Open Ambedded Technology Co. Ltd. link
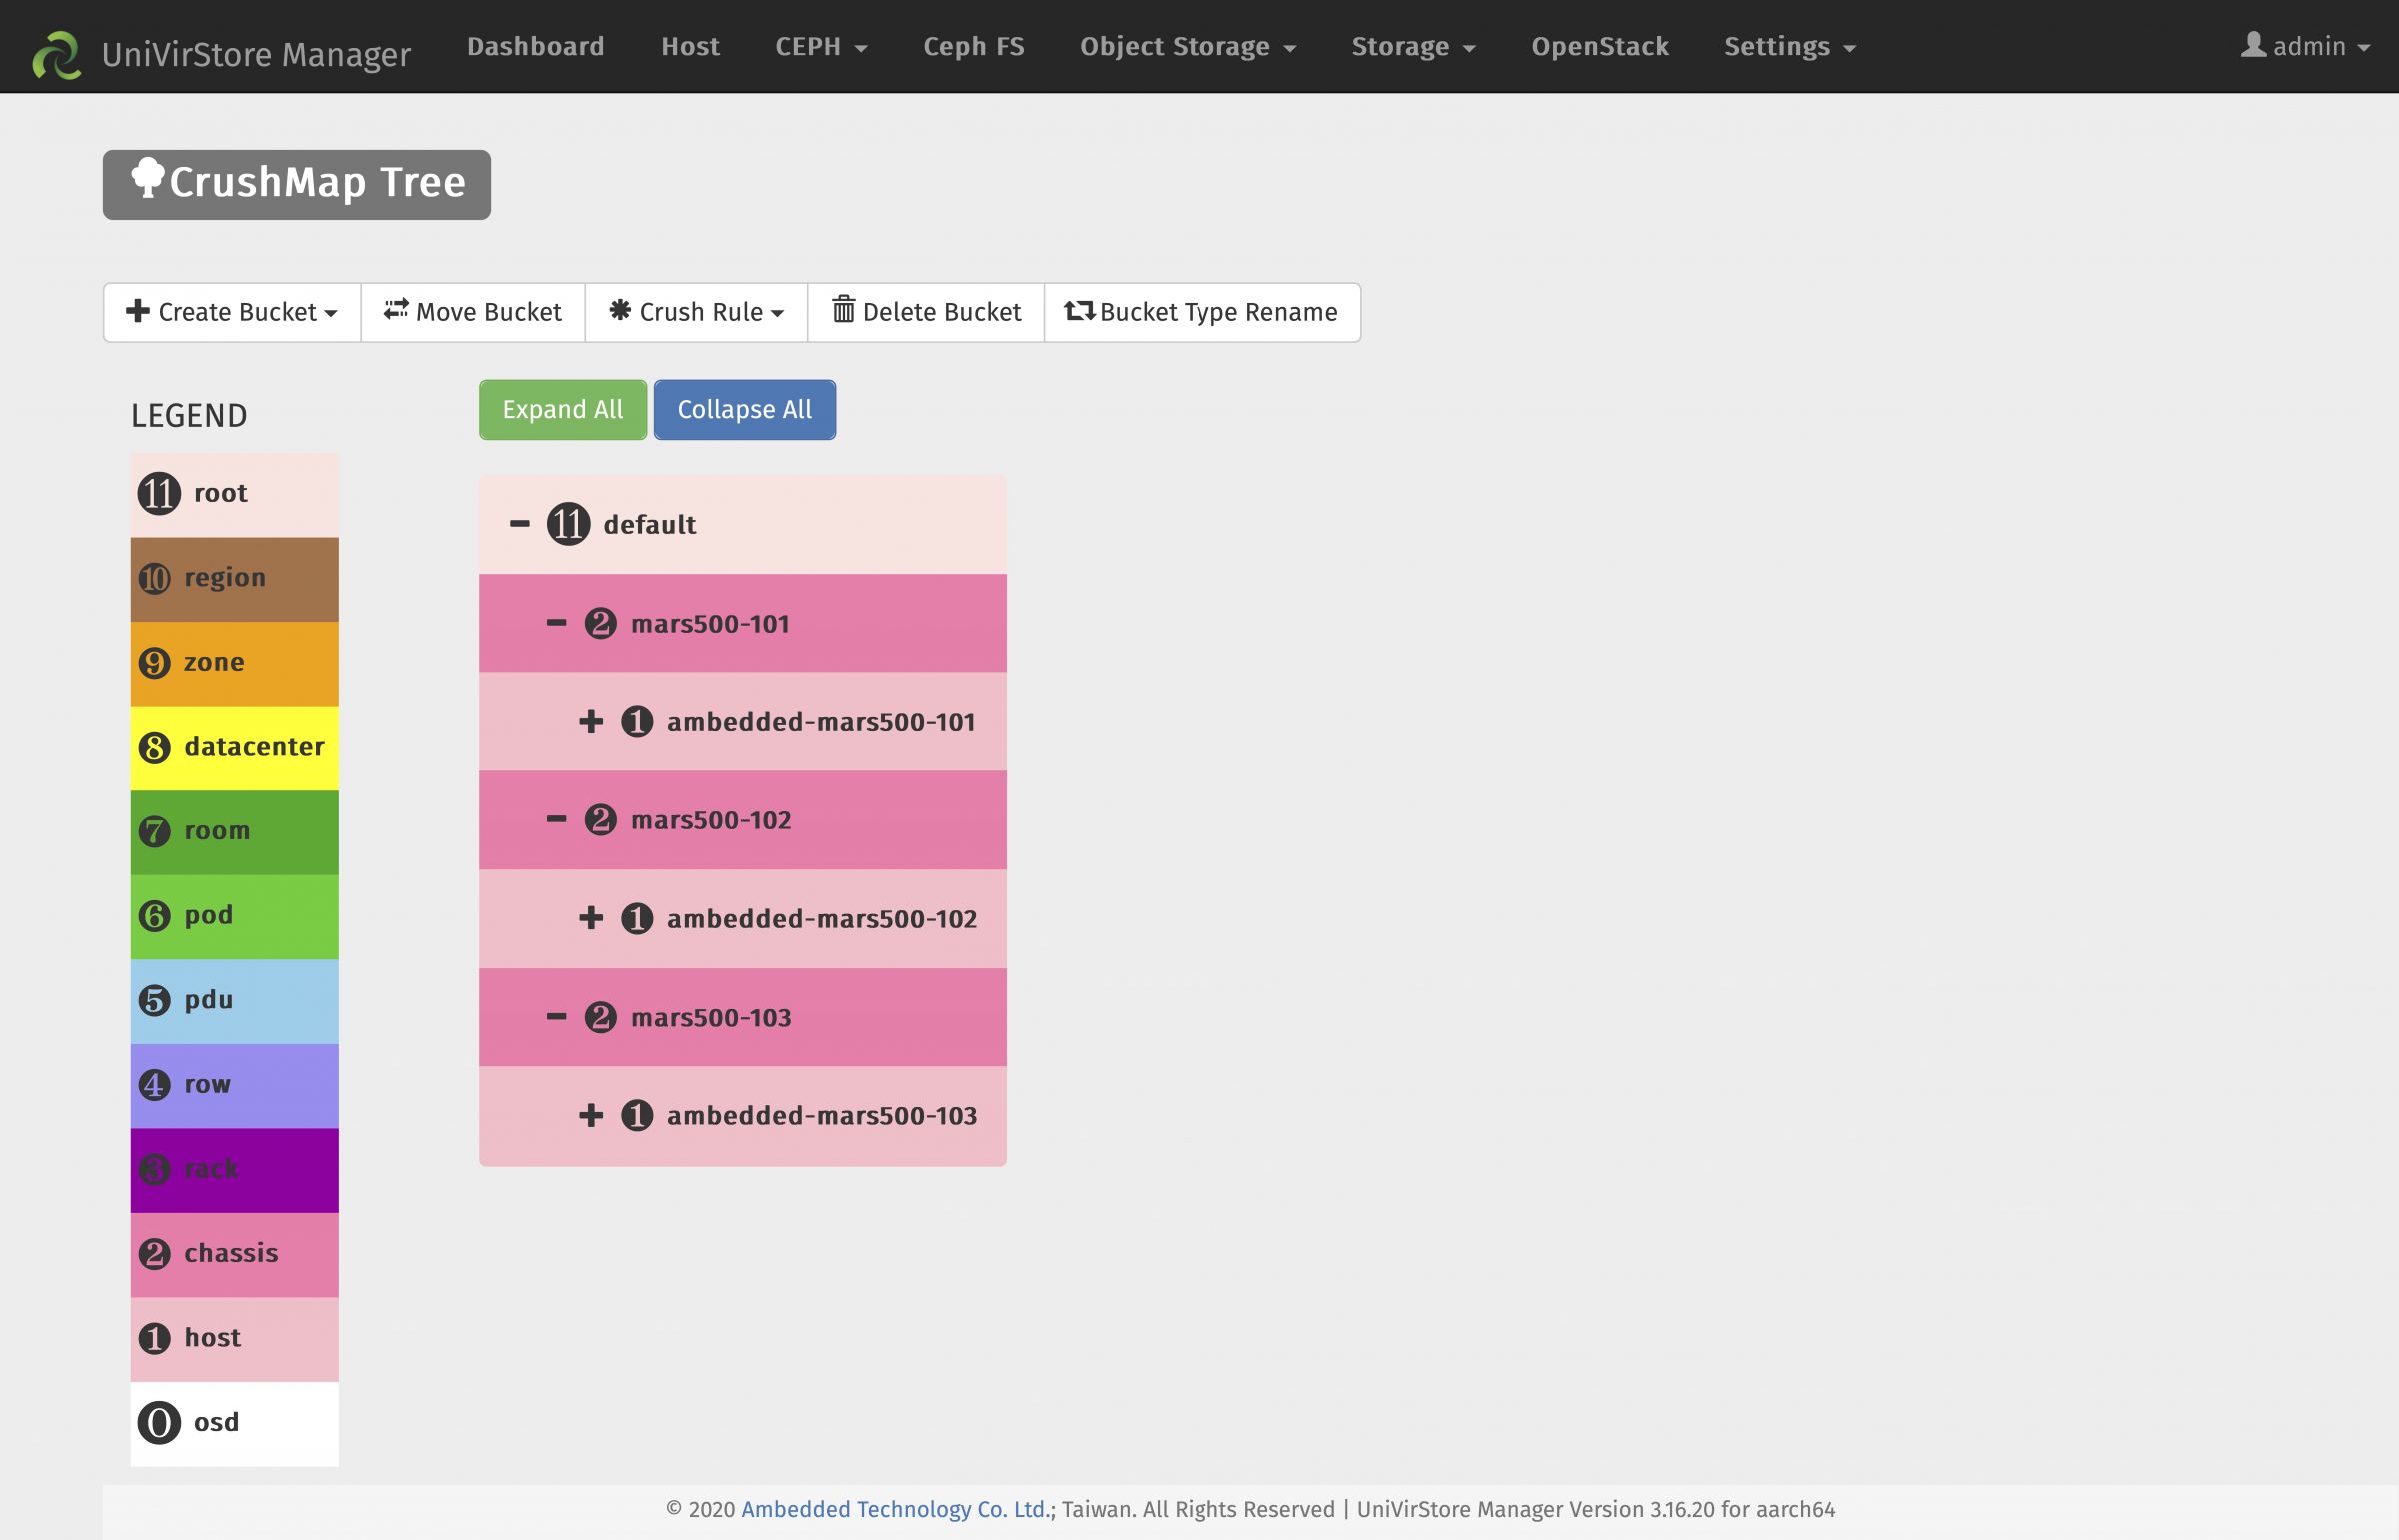Viewport: 2399px width, 1540px height. [x=894, y=1509]
